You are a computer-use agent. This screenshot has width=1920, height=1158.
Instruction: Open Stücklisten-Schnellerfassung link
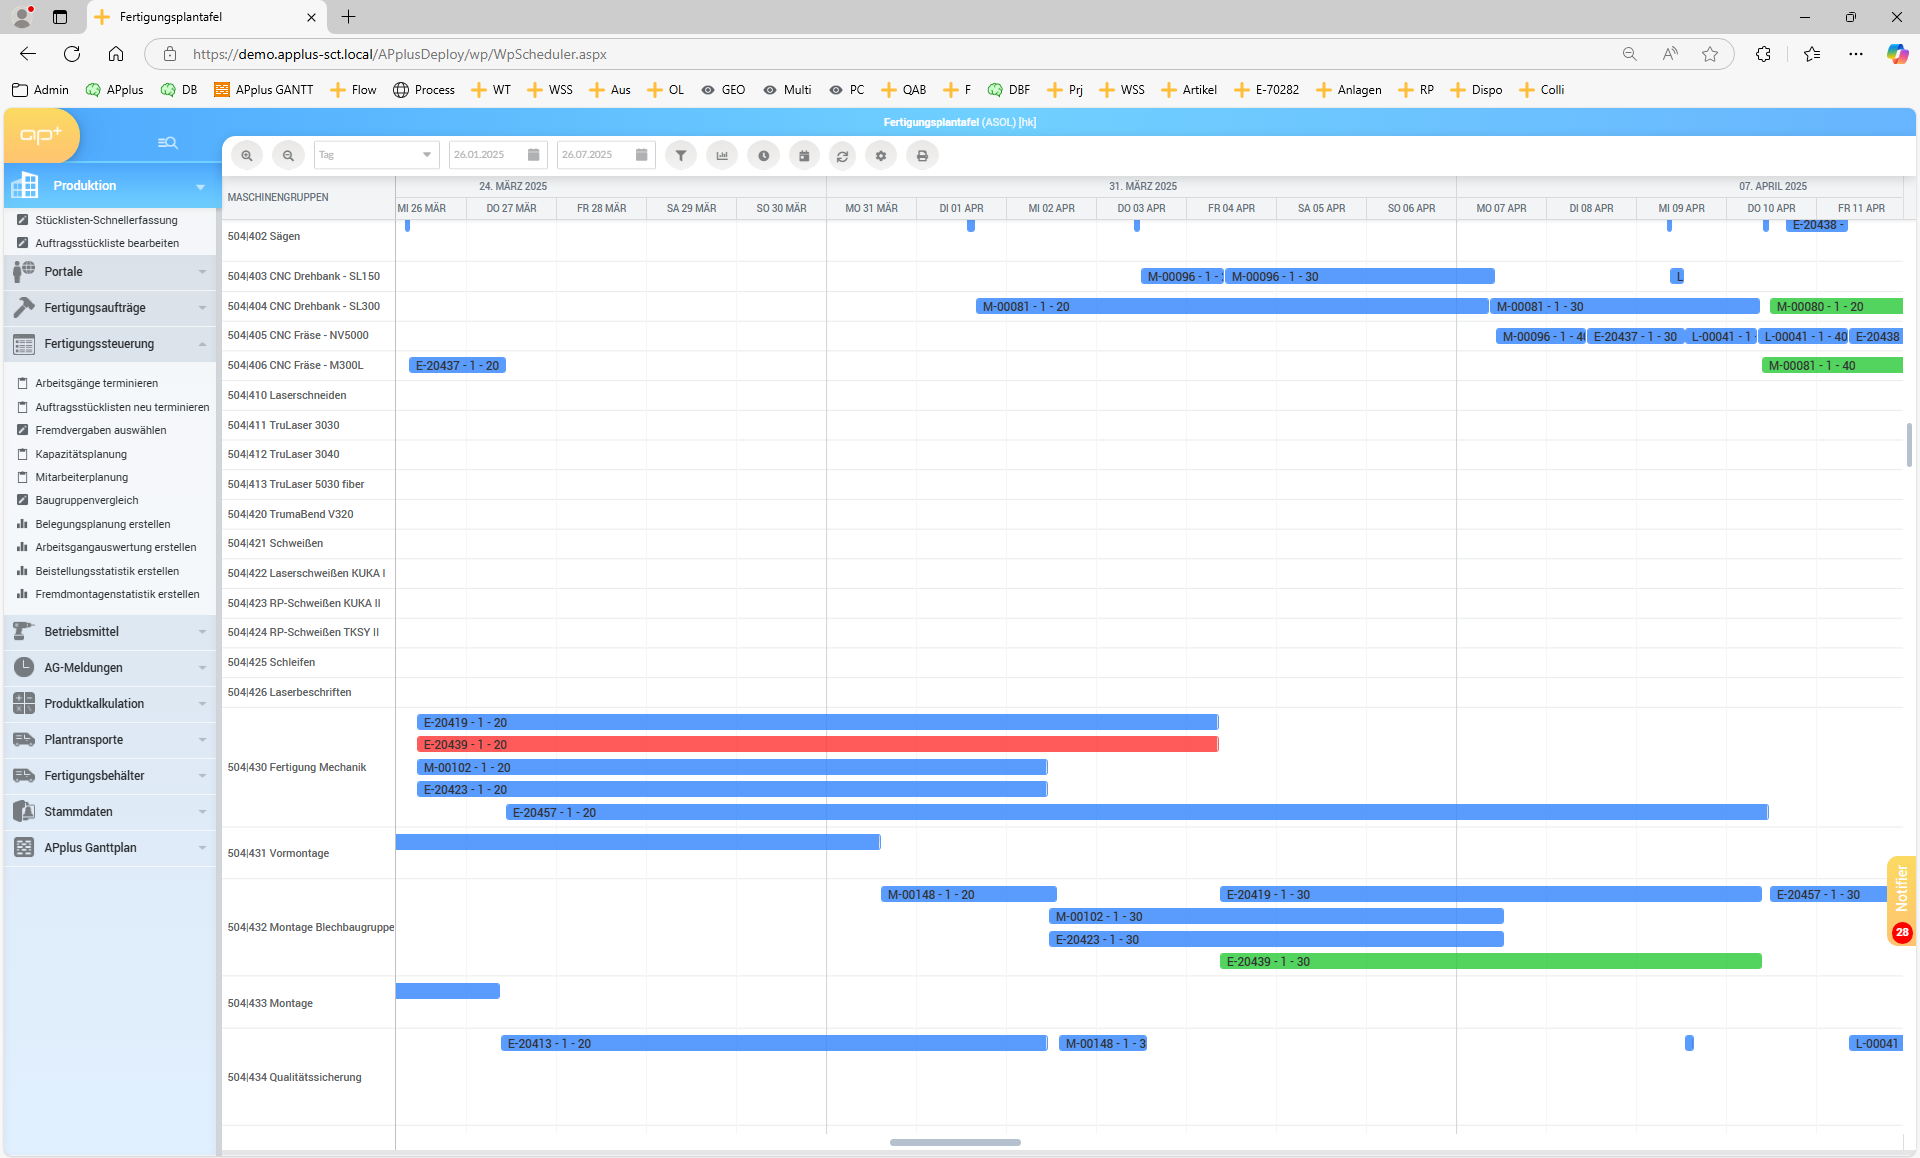tap(106, 220)
